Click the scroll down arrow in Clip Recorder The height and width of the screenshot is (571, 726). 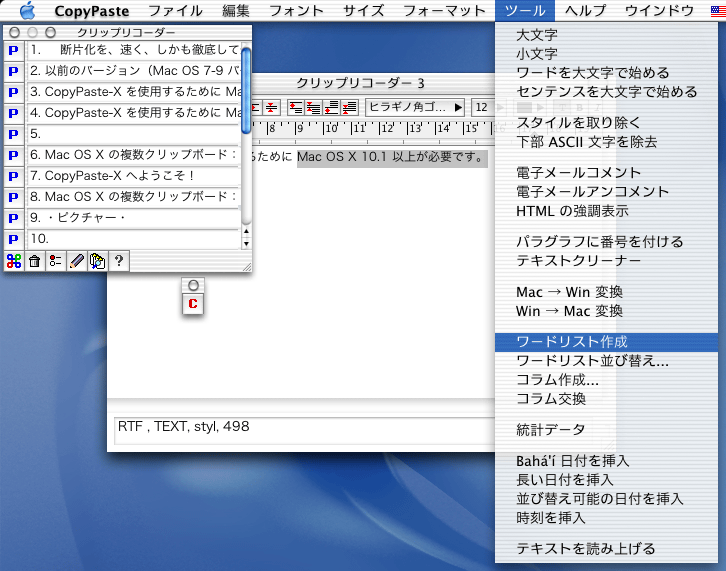point(246,244)
